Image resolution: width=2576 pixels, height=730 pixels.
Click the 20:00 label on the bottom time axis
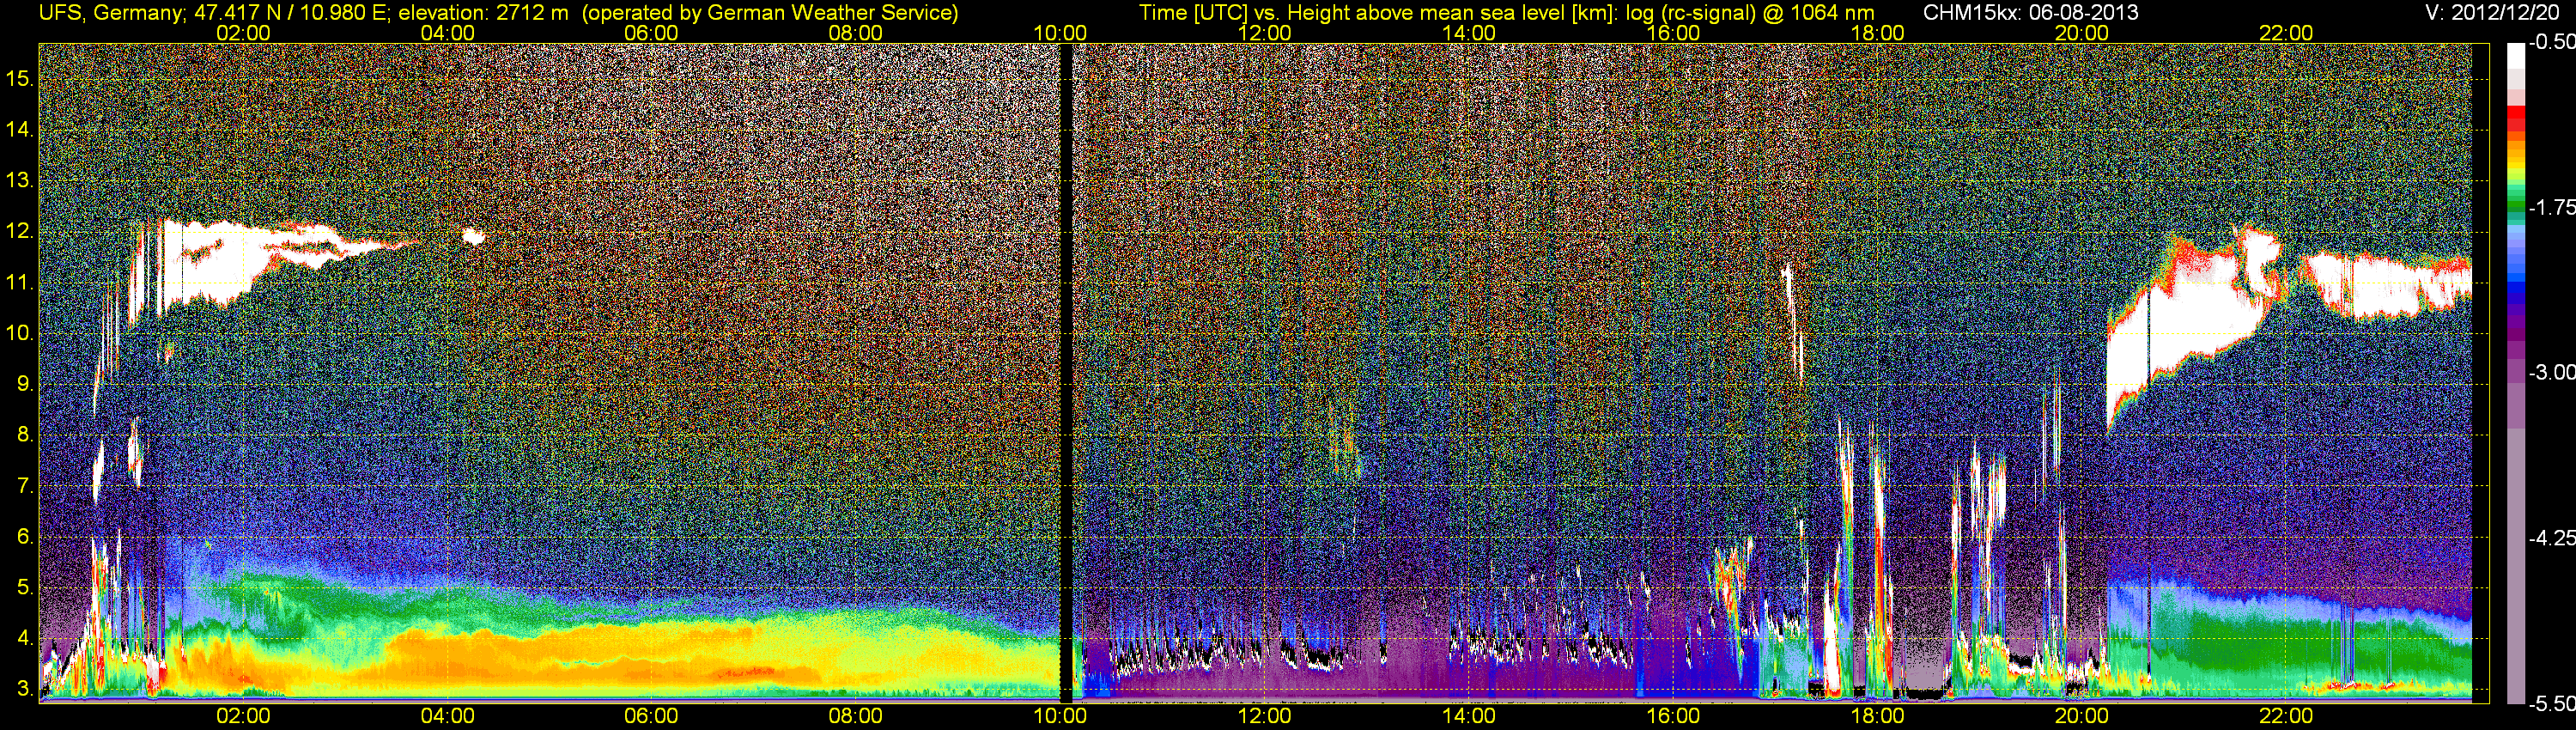click(2082, 716)
